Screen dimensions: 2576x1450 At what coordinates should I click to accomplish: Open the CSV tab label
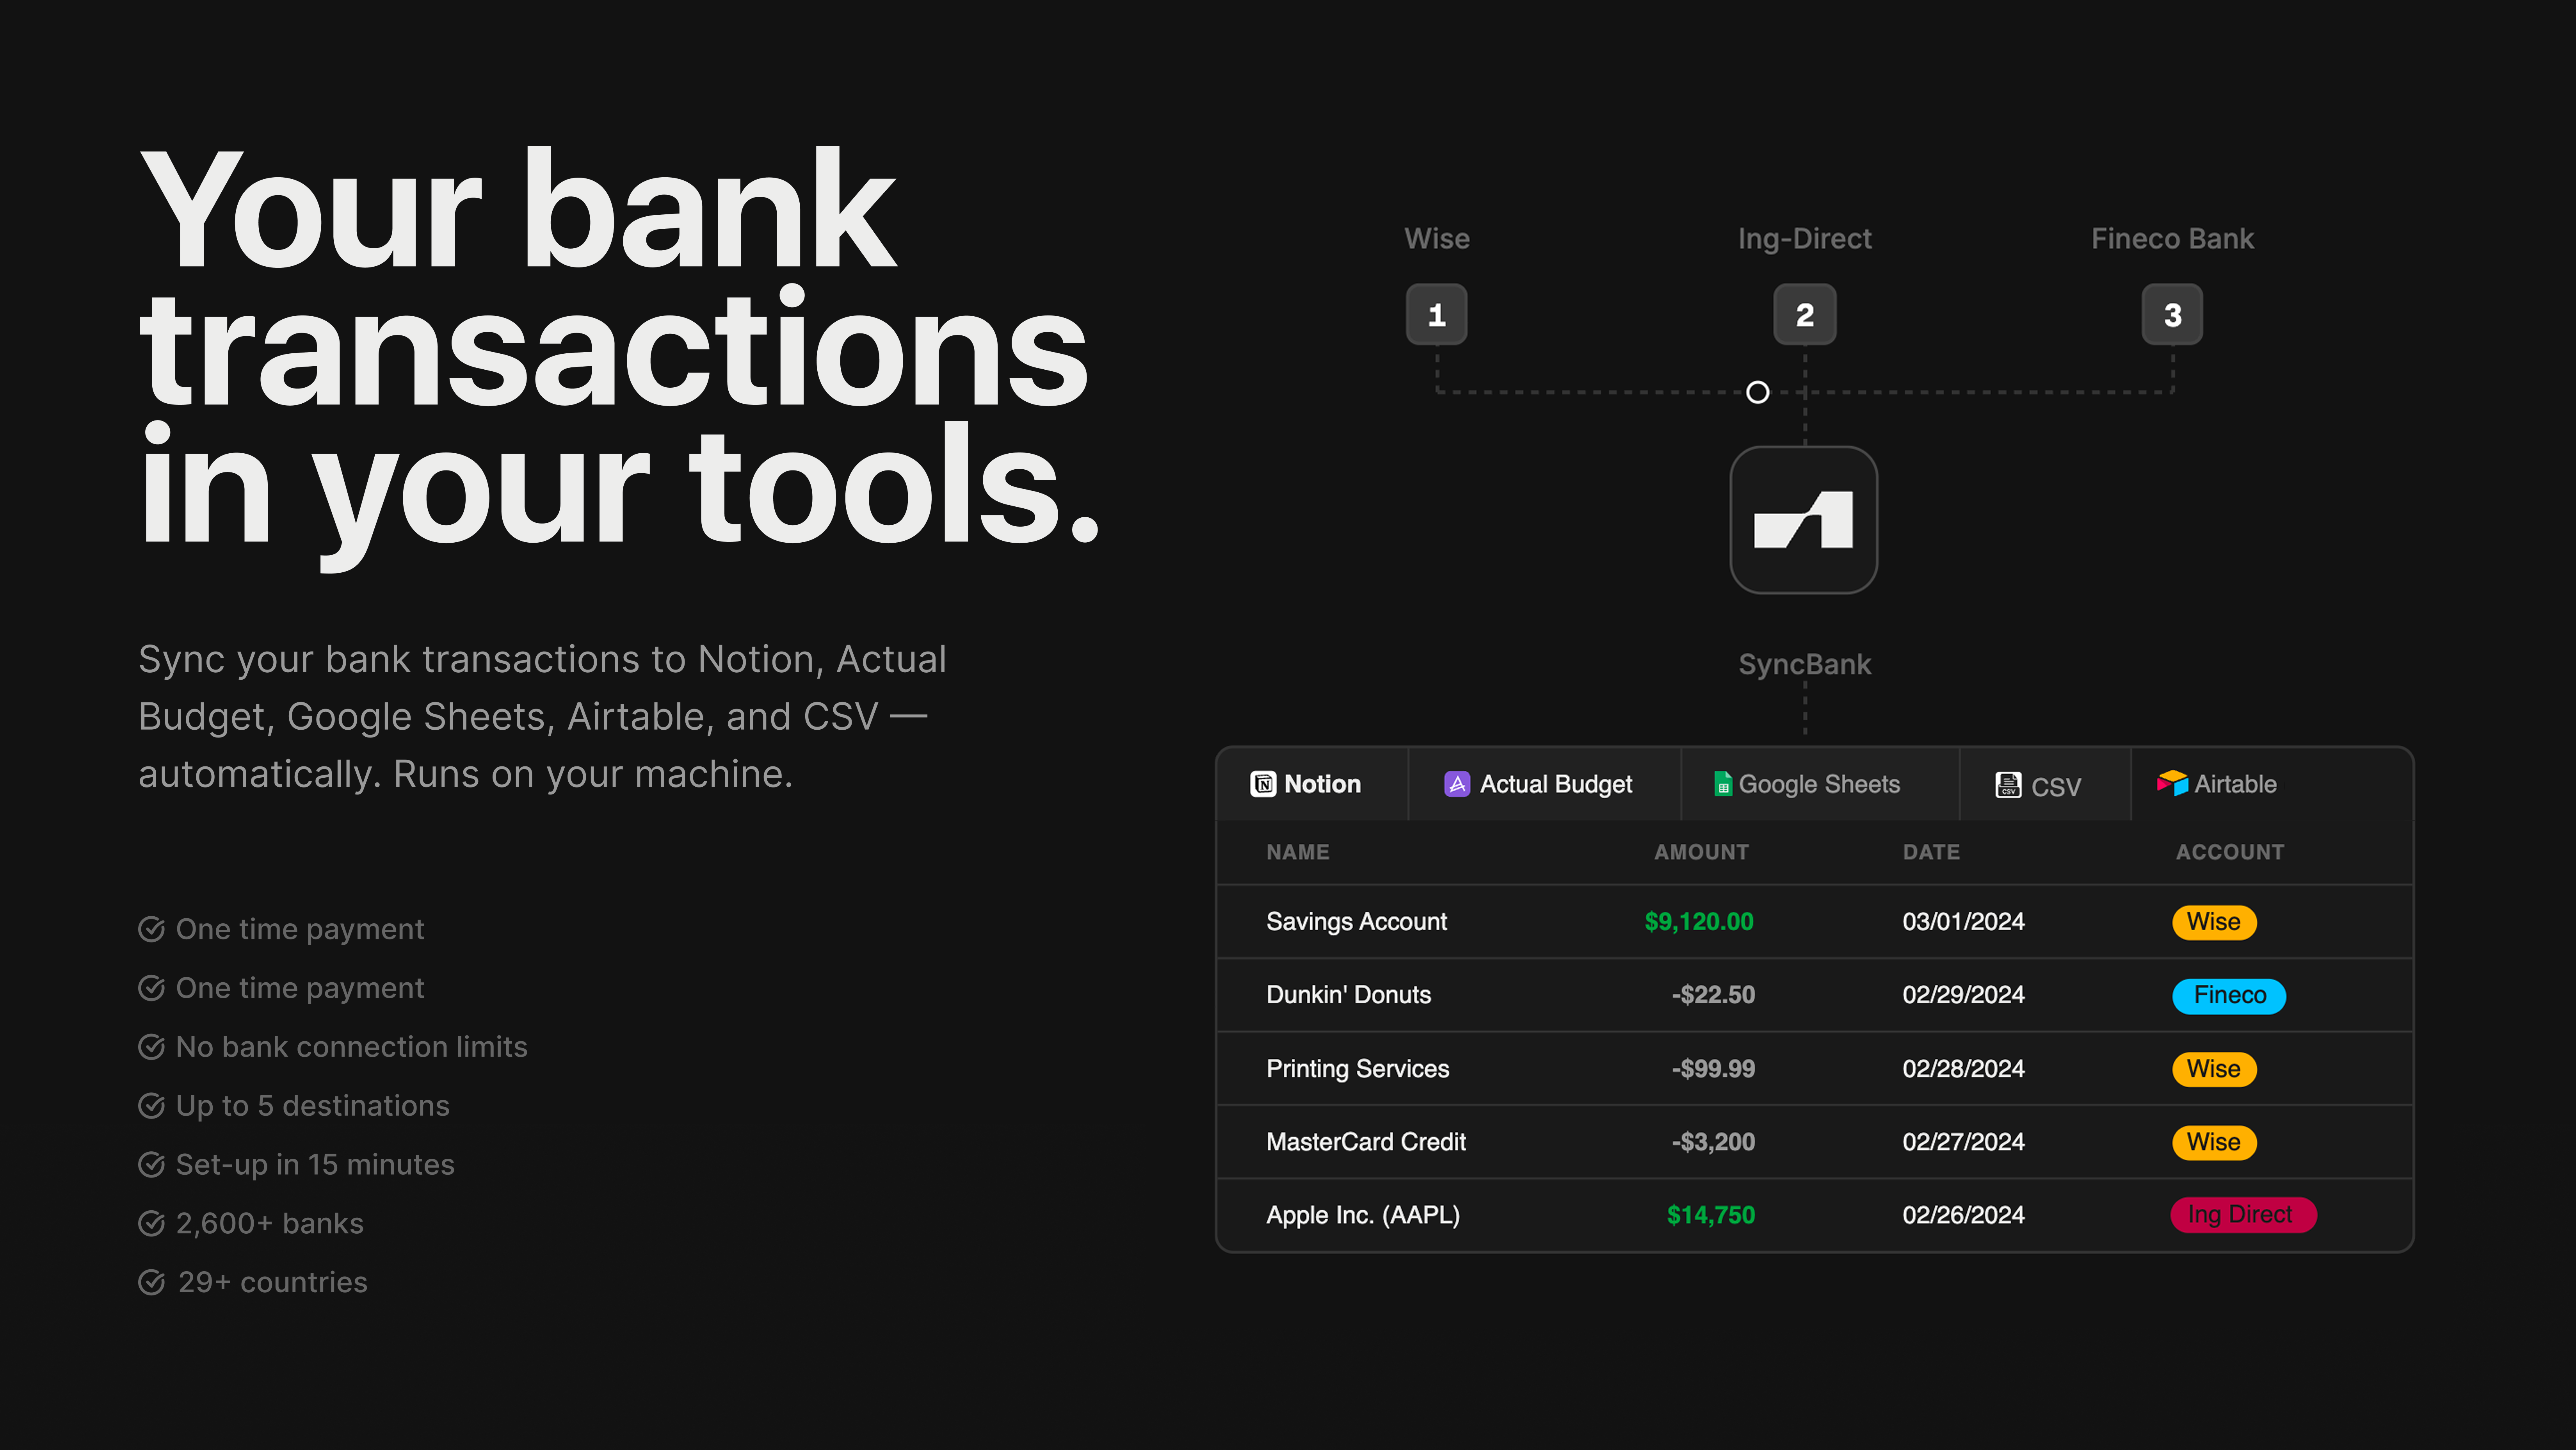(2056, 787)
